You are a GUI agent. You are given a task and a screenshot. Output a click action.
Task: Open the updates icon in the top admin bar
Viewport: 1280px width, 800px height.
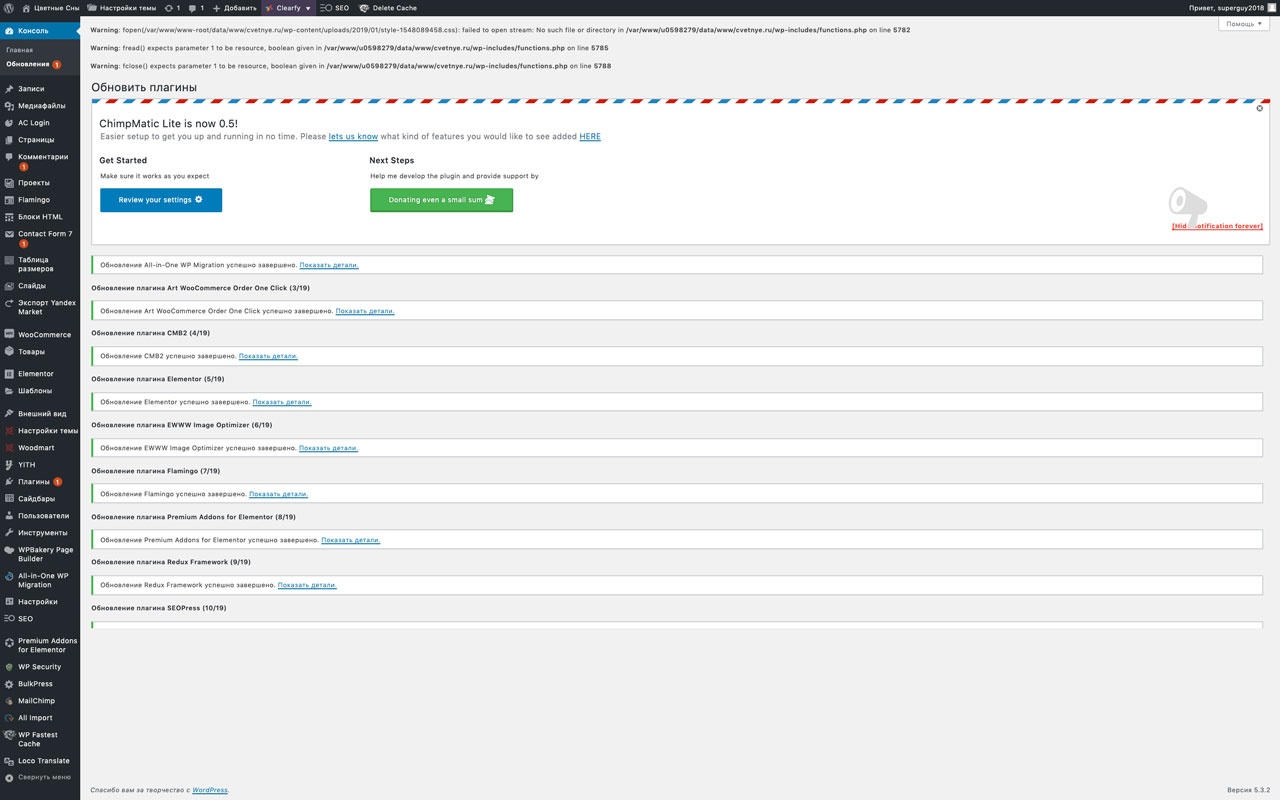tap(173, 7)
